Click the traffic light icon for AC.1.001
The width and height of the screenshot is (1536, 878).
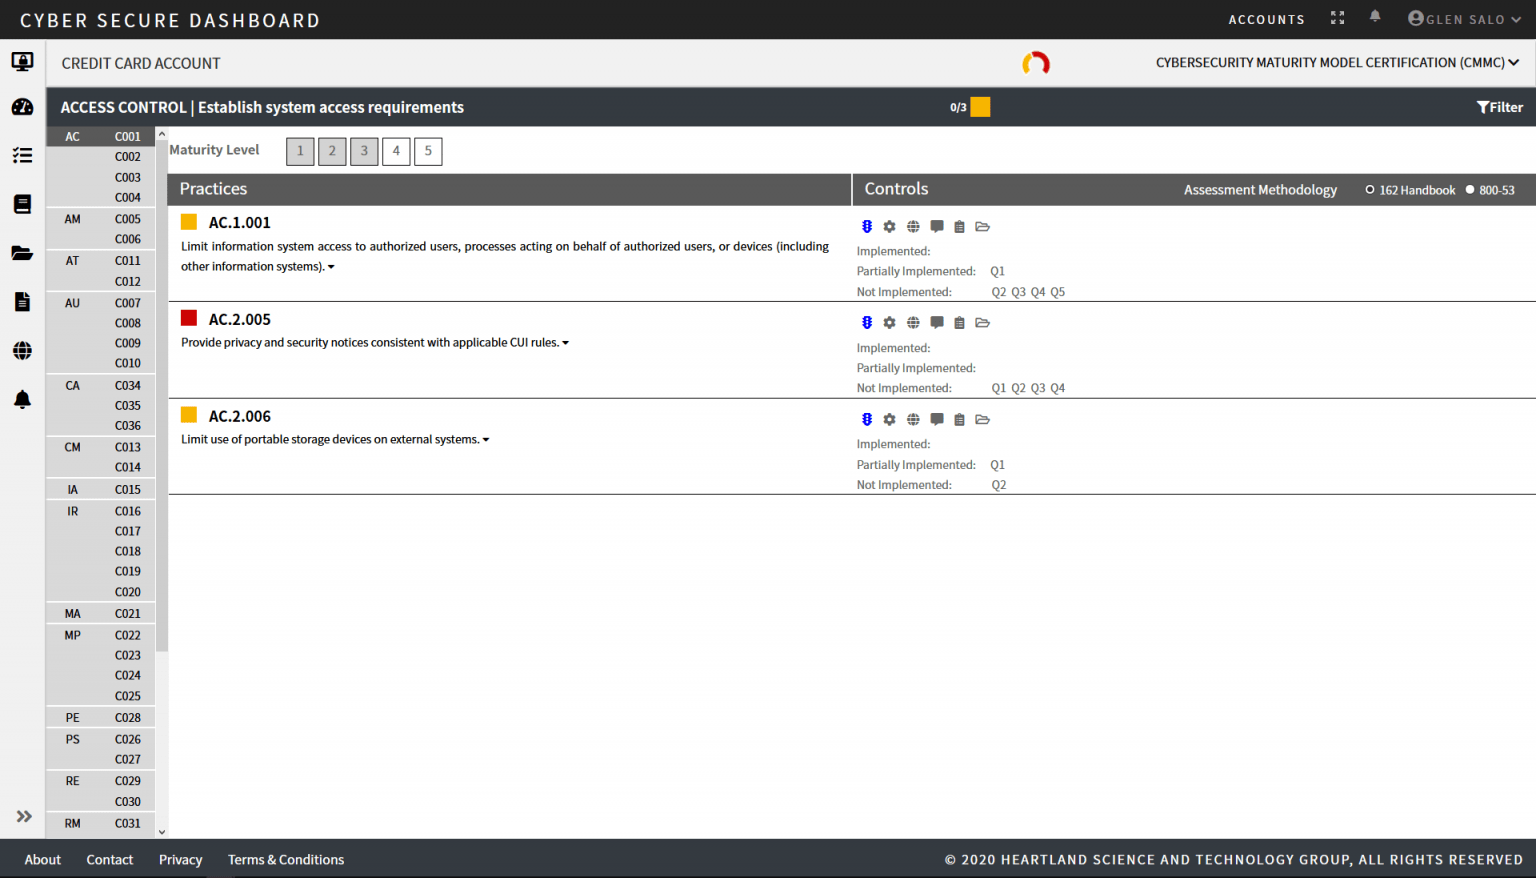click(867, 227)
